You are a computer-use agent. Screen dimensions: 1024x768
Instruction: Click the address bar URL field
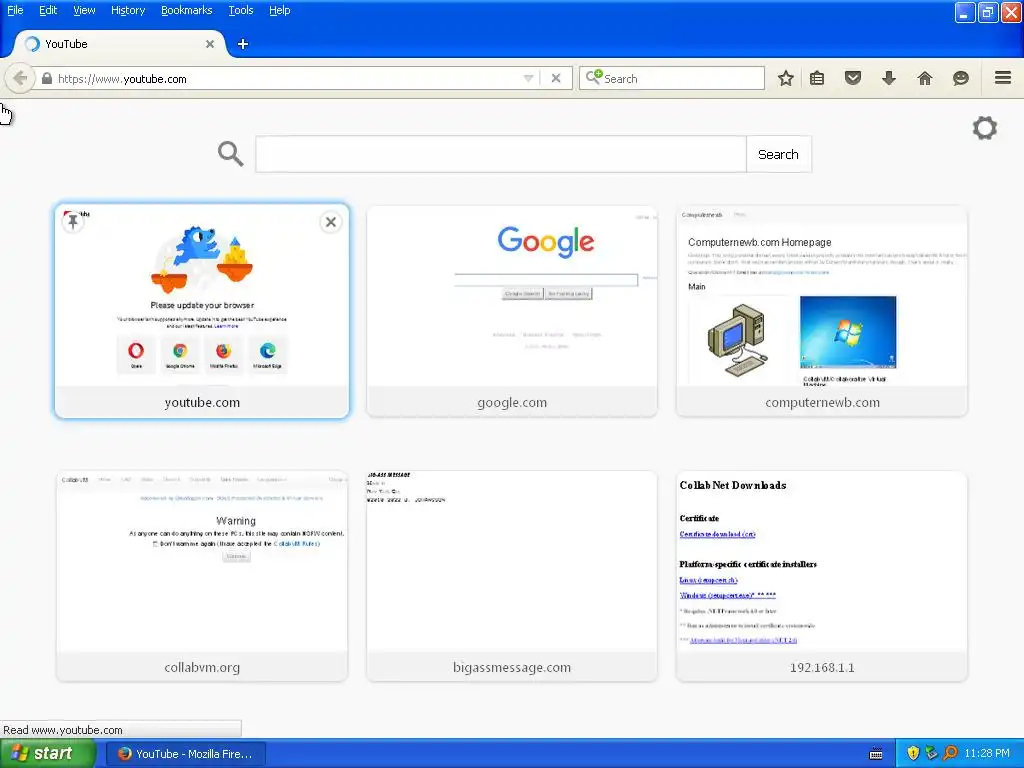(287, 78)
